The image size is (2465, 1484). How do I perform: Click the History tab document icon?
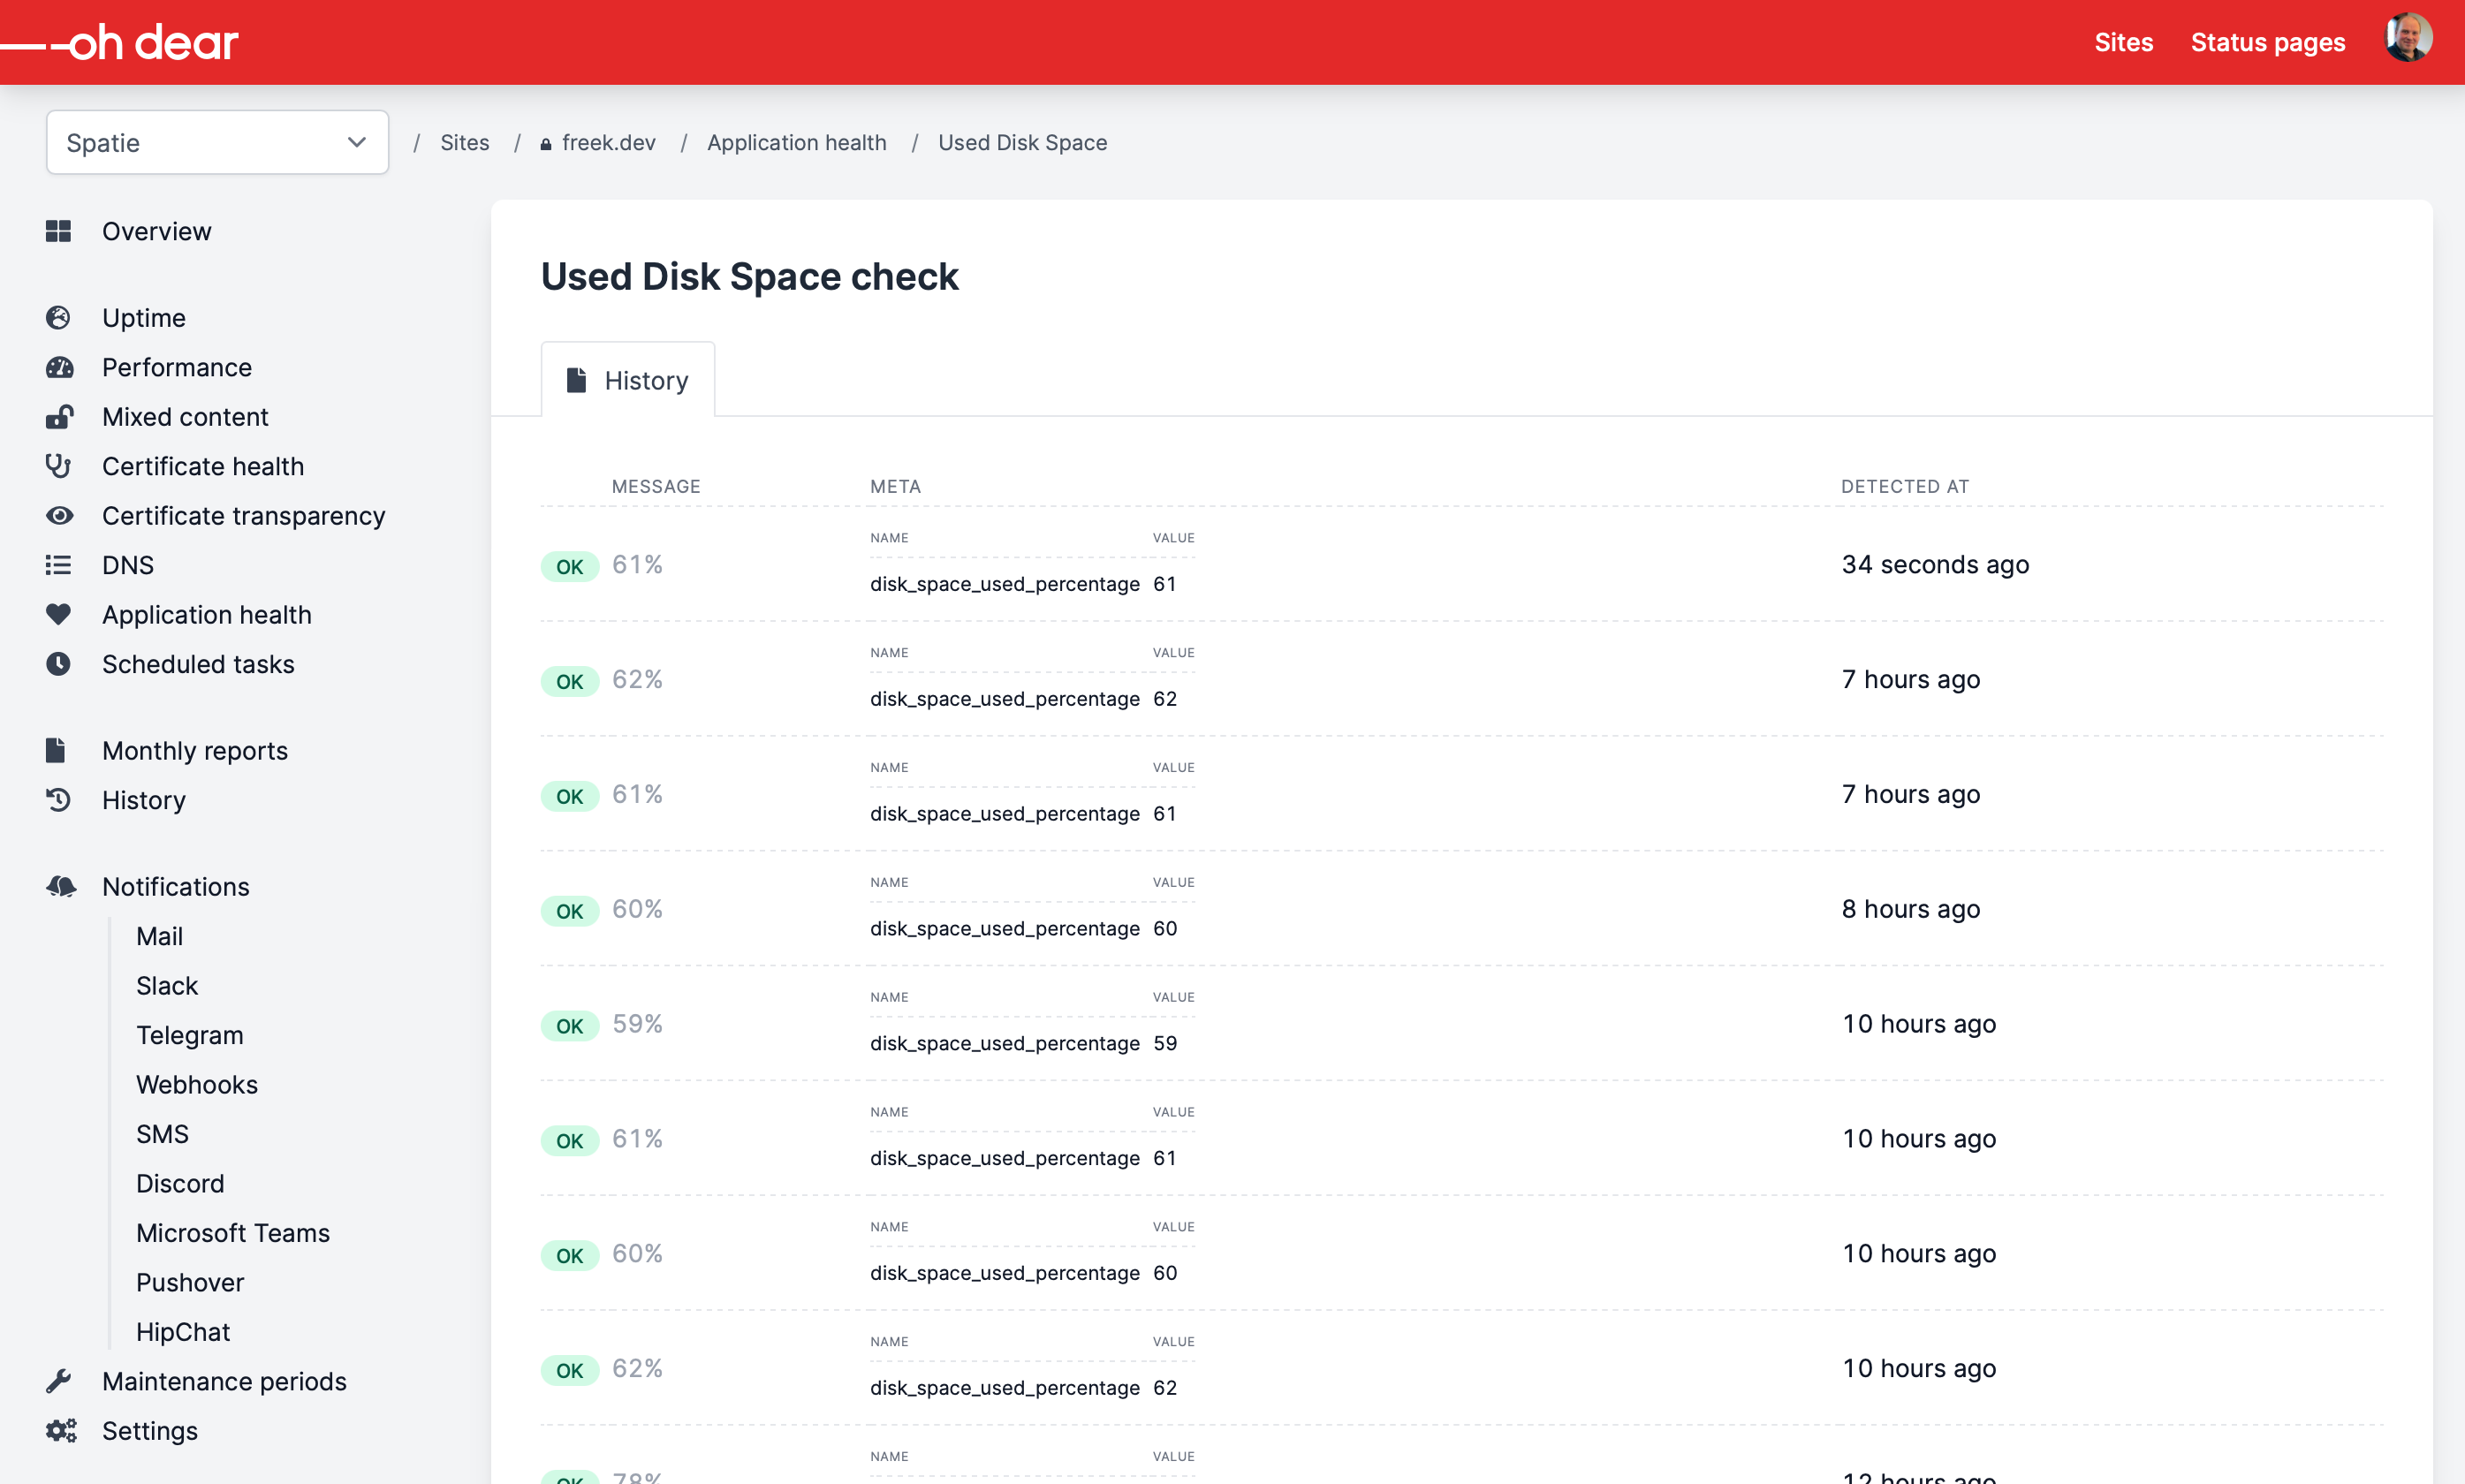[x=576, y=380]
